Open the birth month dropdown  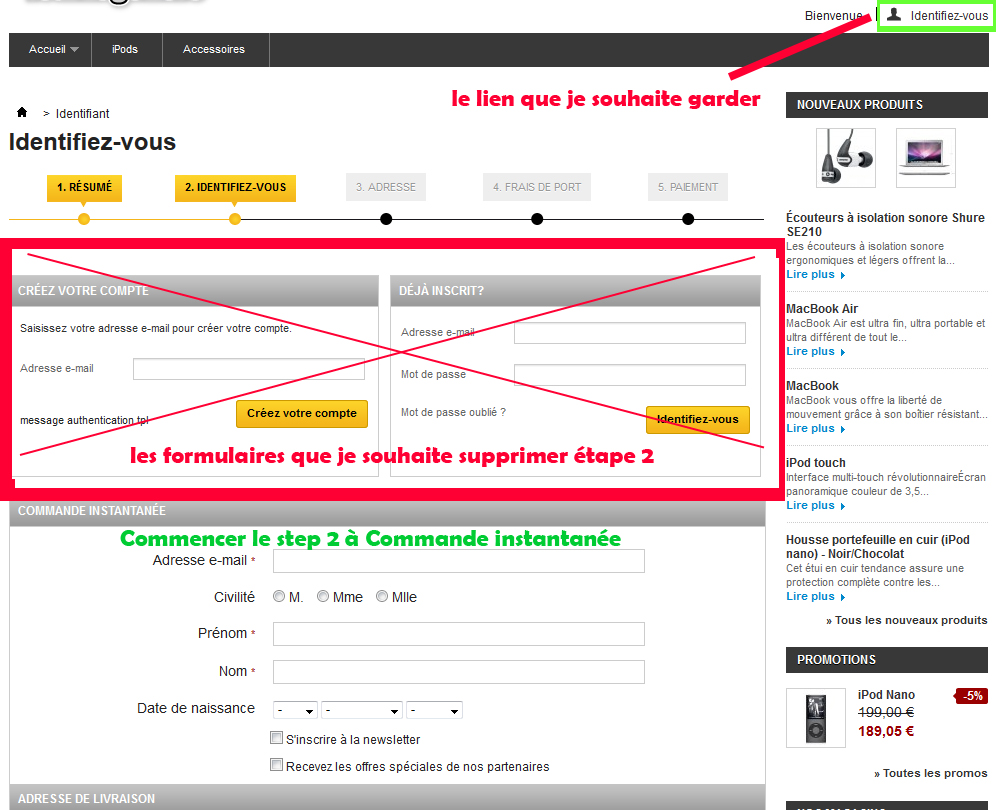362,710
